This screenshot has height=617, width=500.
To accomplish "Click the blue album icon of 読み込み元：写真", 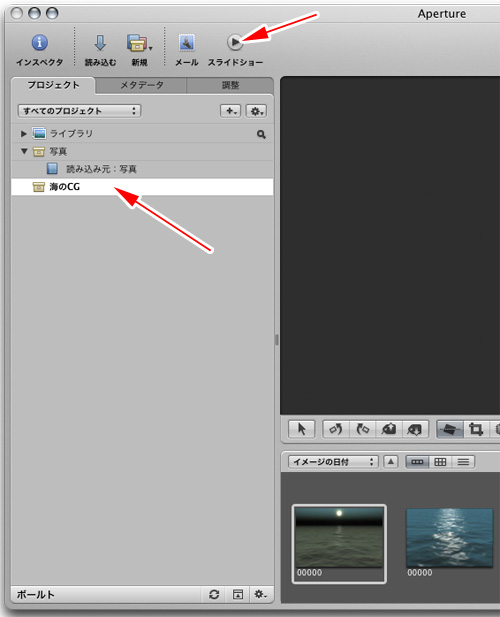I will point(52,169).
